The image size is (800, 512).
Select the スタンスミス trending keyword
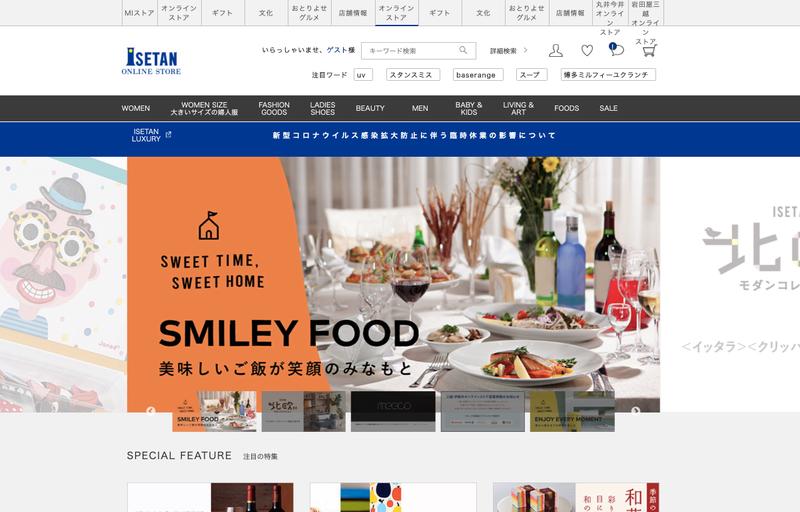[413, 75]
